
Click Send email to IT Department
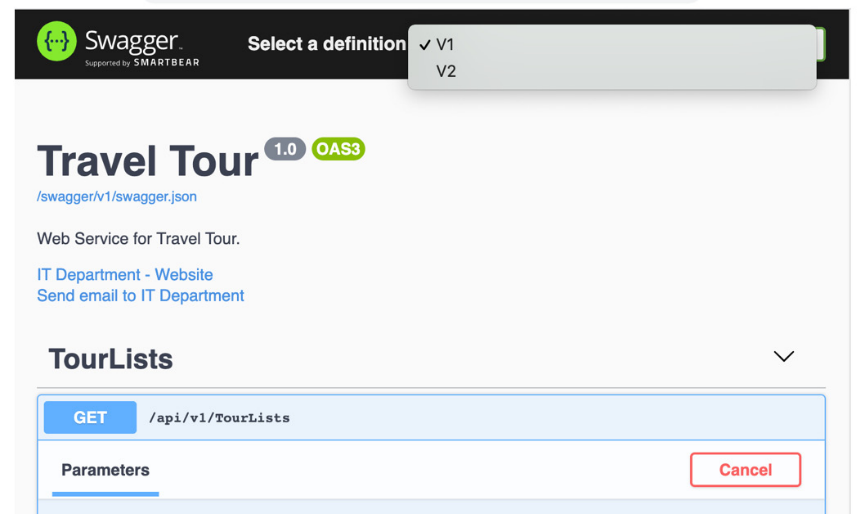(141, 296)
